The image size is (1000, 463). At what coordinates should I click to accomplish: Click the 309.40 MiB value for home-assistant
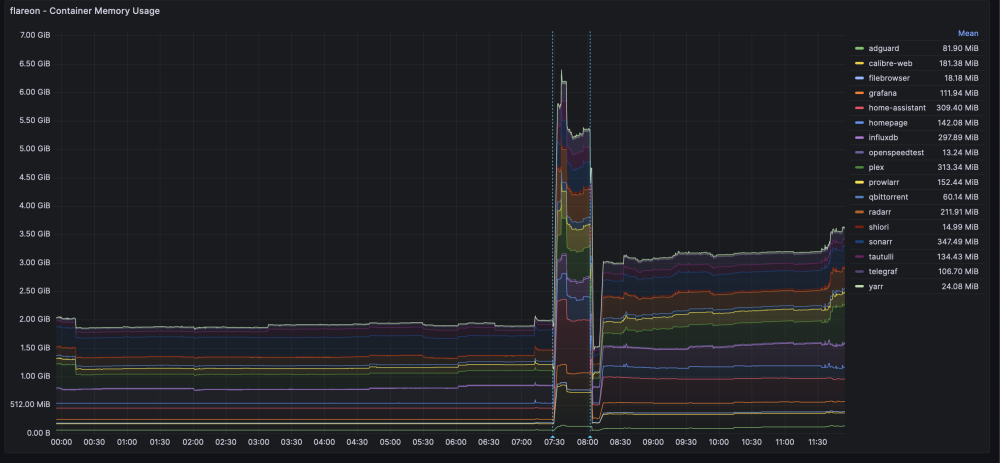coord(957,108)
